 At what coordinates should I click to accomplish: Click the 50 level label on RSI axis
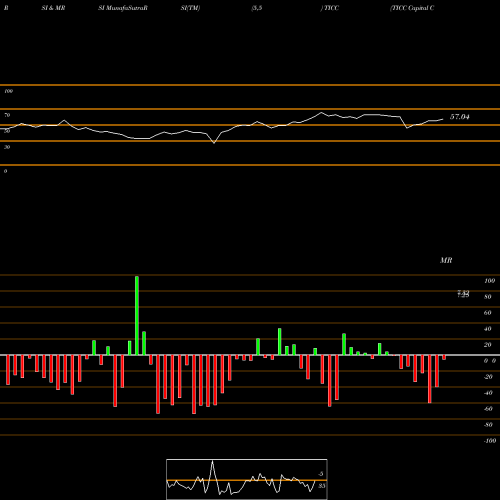[x=7, y=131]
